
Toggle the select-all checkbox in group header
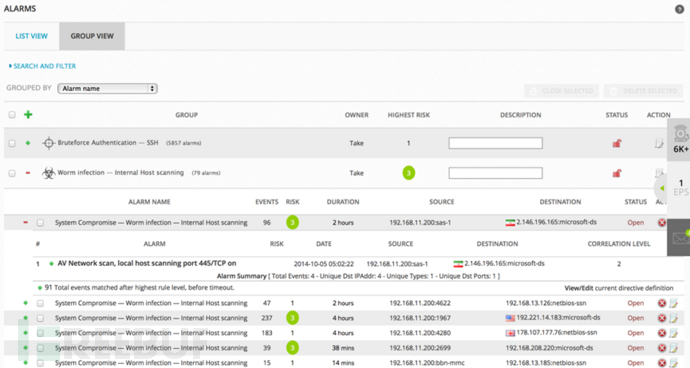point(12,115)
